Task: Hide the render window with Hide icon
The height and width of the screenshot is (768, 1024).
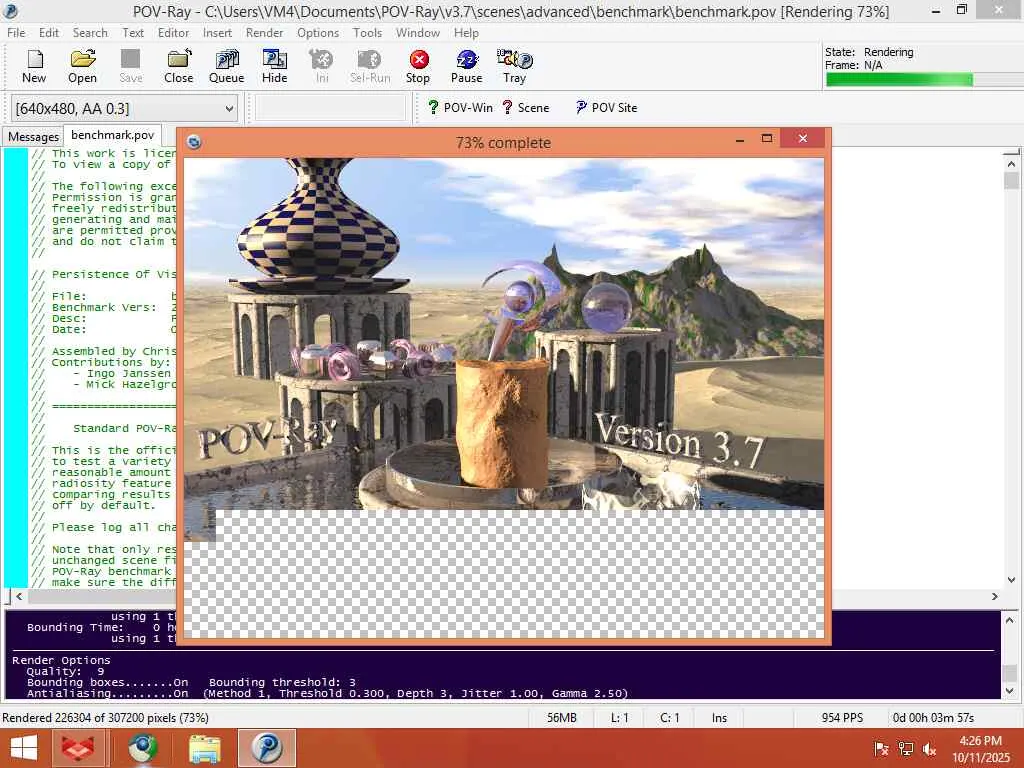Action: click(x=274, y=67)
